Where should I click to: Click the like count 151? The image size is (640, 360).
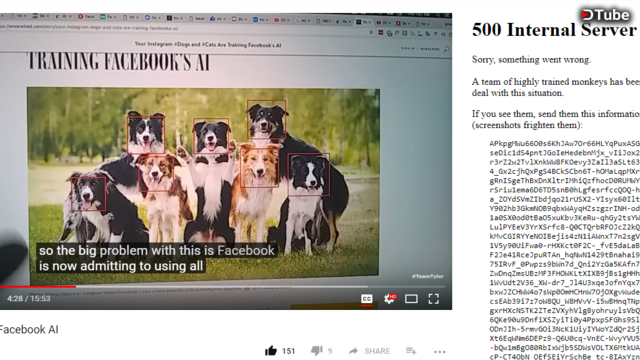pyautogui.click(x=288, y=351)
